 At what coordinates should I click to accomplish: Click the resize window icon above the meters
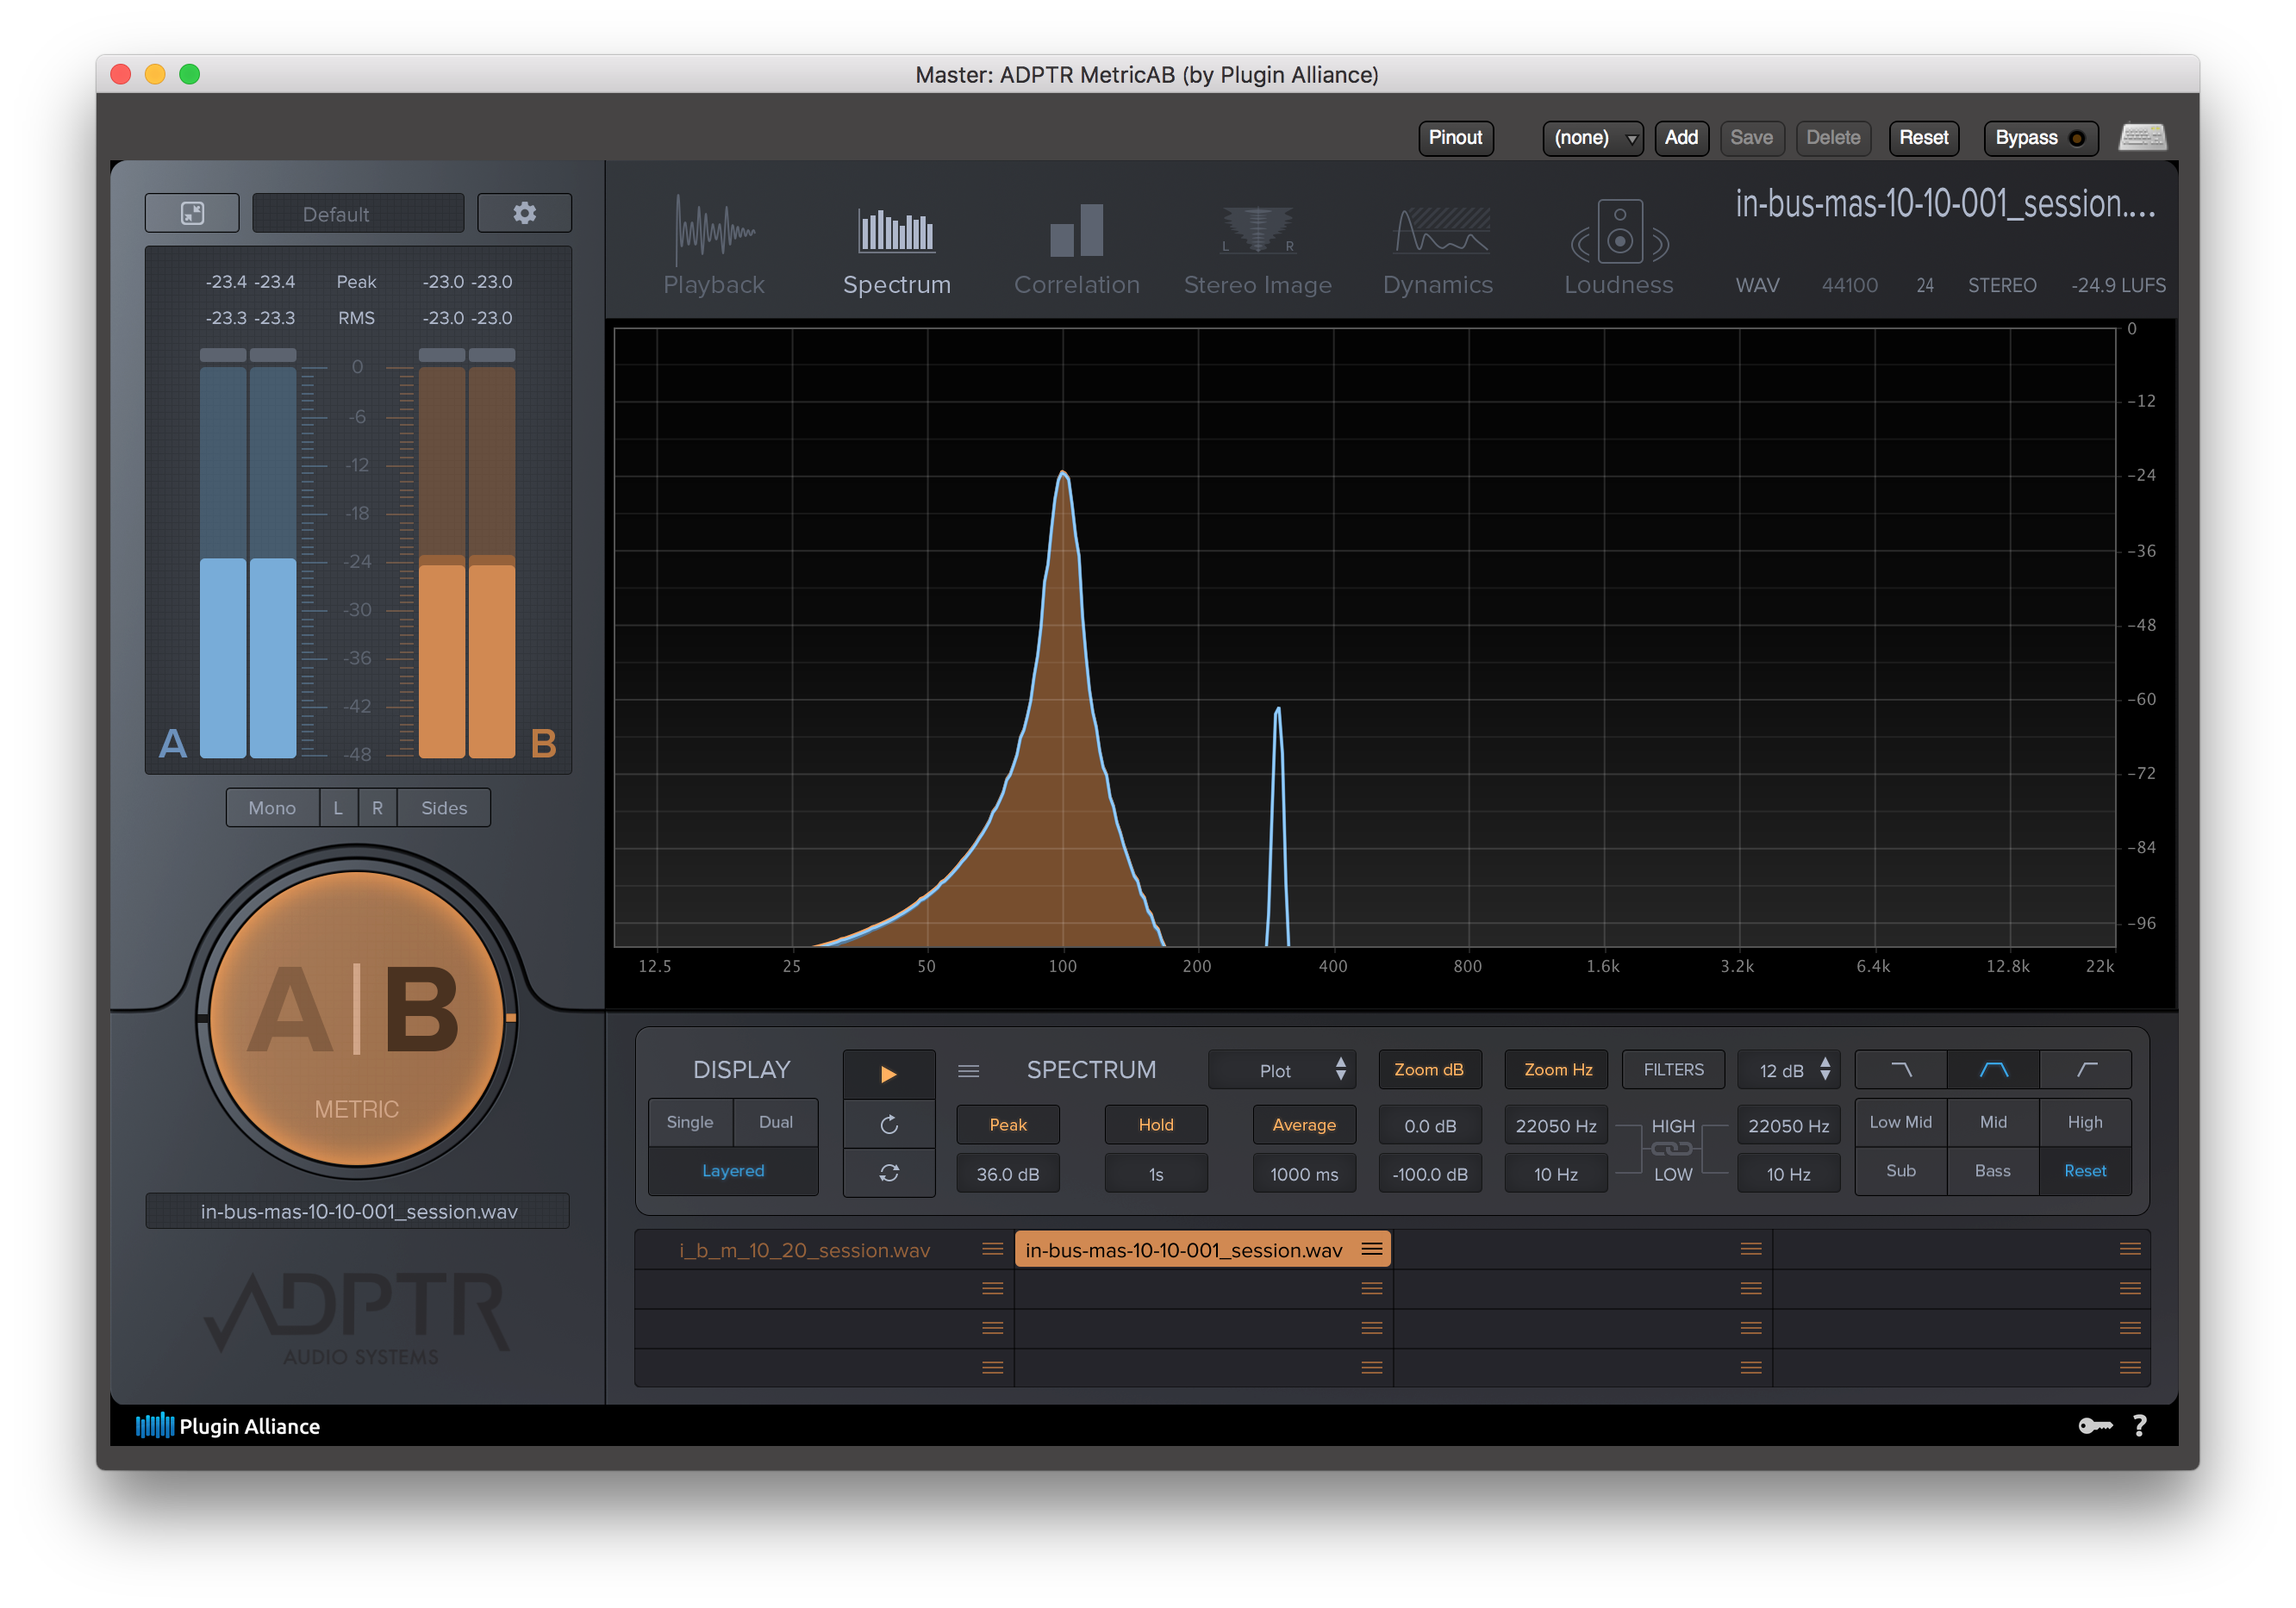pyautogui.click(x=192, y=213)
